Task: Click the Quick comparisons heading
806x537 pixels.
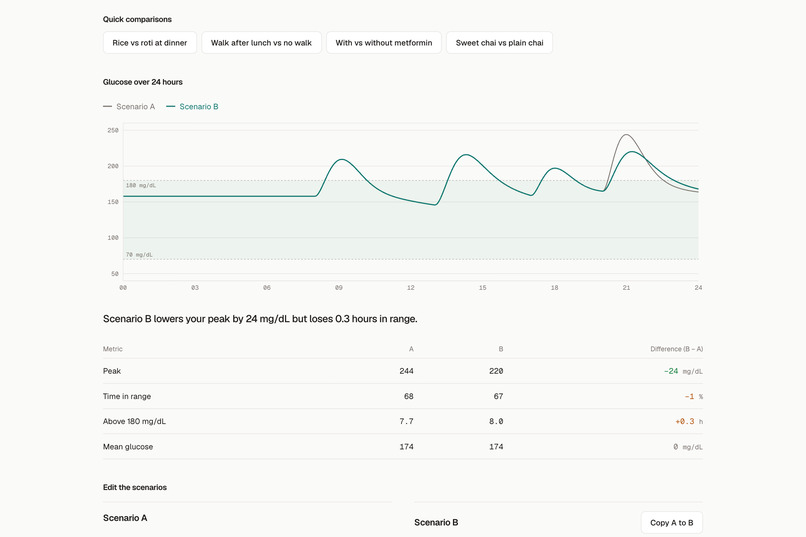Action: coord(137,20)
